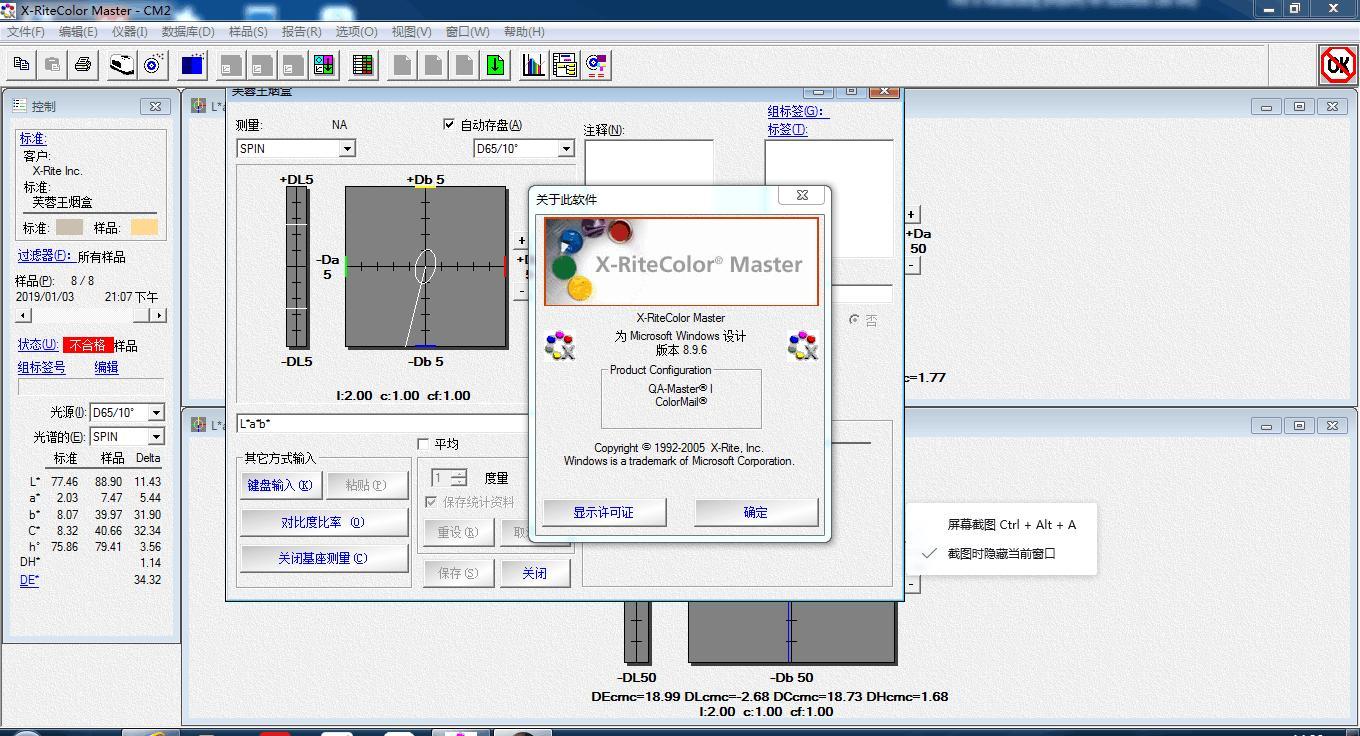Image resolution: width=1360 pixels, height=736 pixels.
Task: Click the 编辑 link beside 组标签号
Action: (x=106, y=367)
